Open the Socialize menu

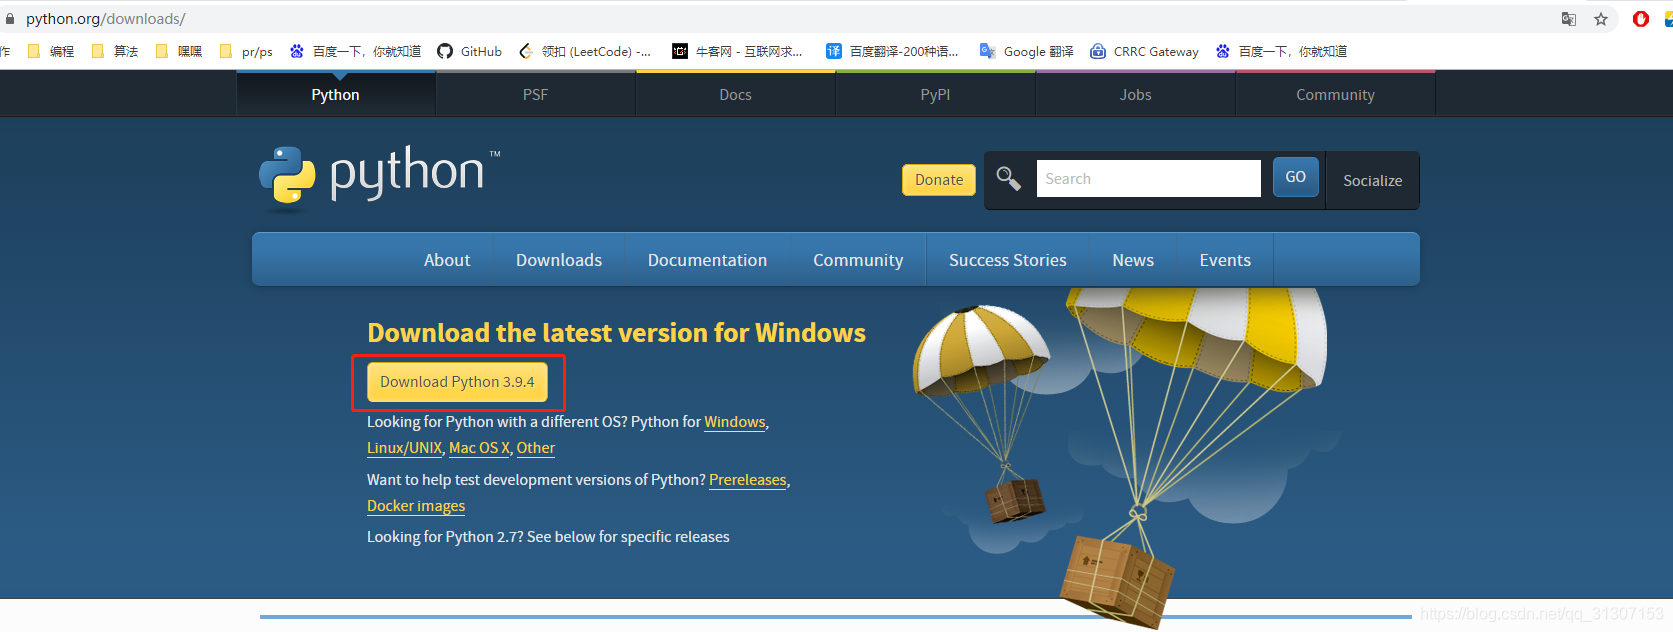tap(1373, 181)
